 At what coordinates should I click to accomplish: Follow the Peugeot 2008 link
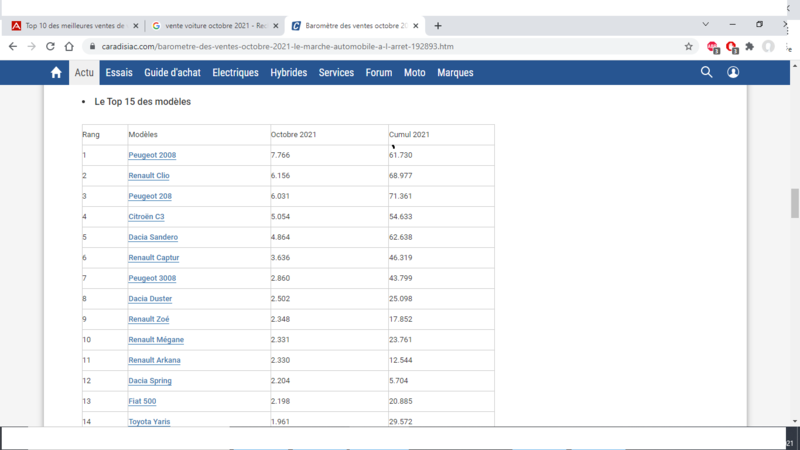[152, 155]
